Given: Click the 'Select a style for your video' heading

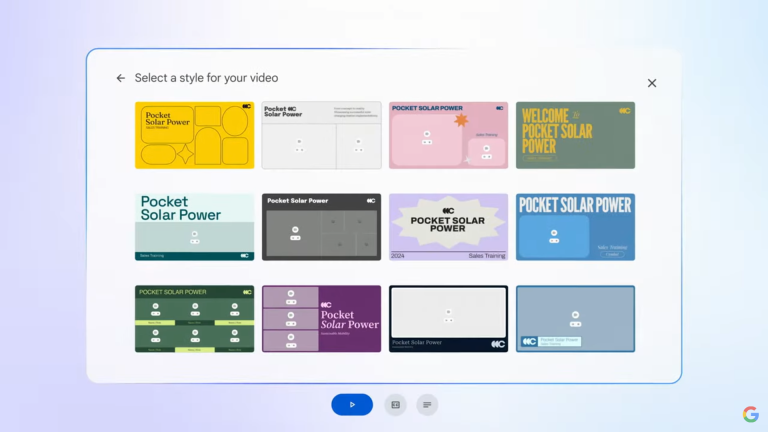Looking at the screenshot, I should 206,78.
